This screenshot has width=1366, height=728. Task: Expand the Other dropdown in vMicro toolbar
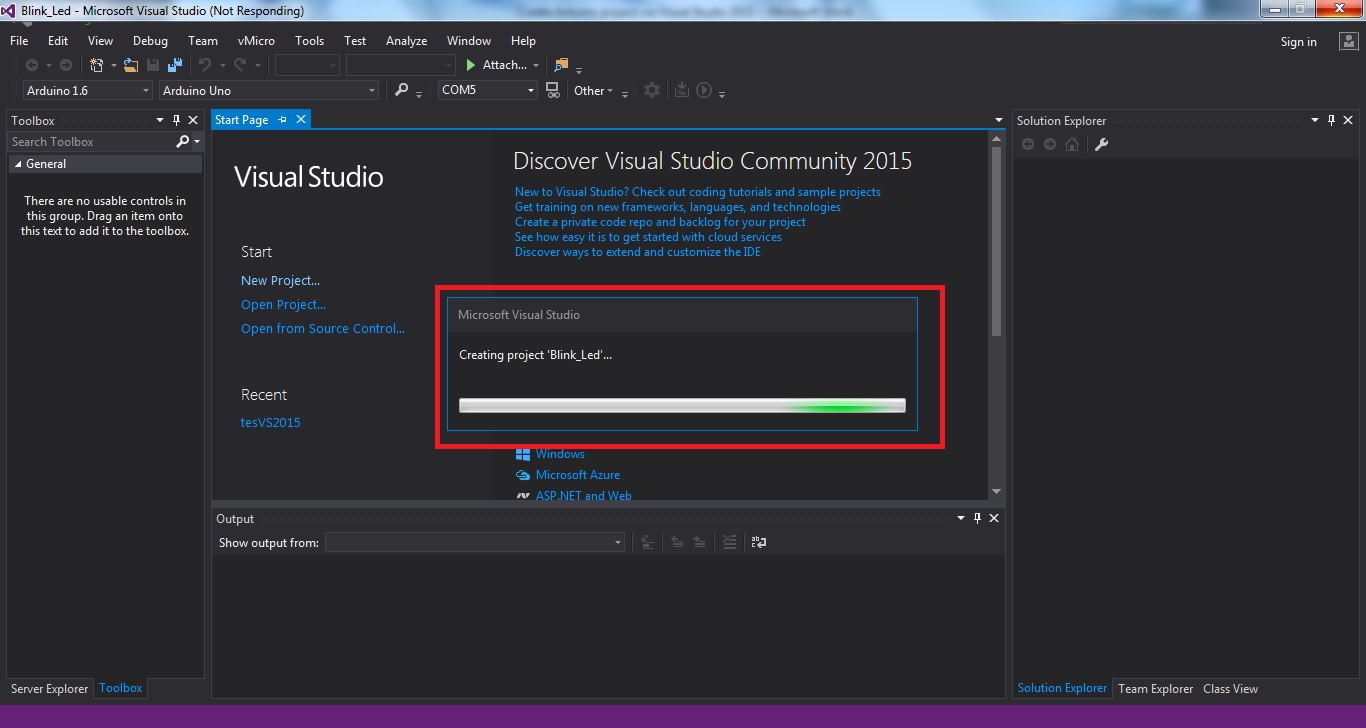point(593,90)
